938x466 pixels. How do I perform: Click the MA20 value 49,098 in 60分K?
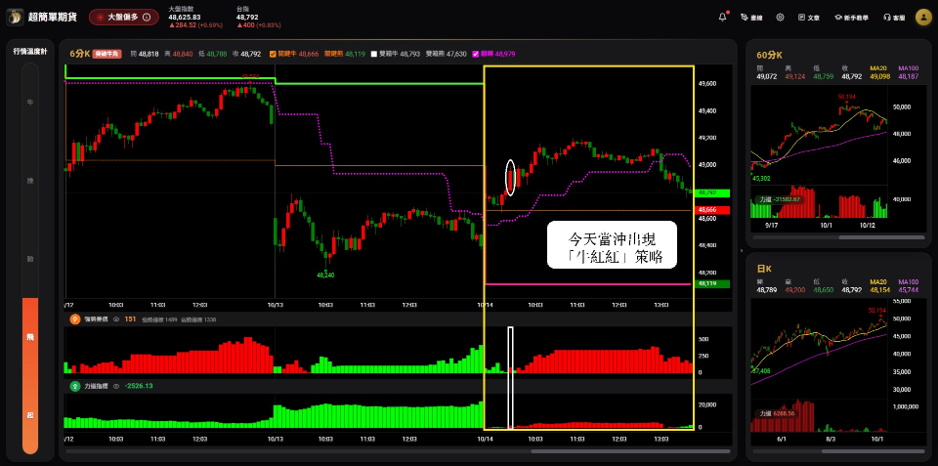(879, 77)
